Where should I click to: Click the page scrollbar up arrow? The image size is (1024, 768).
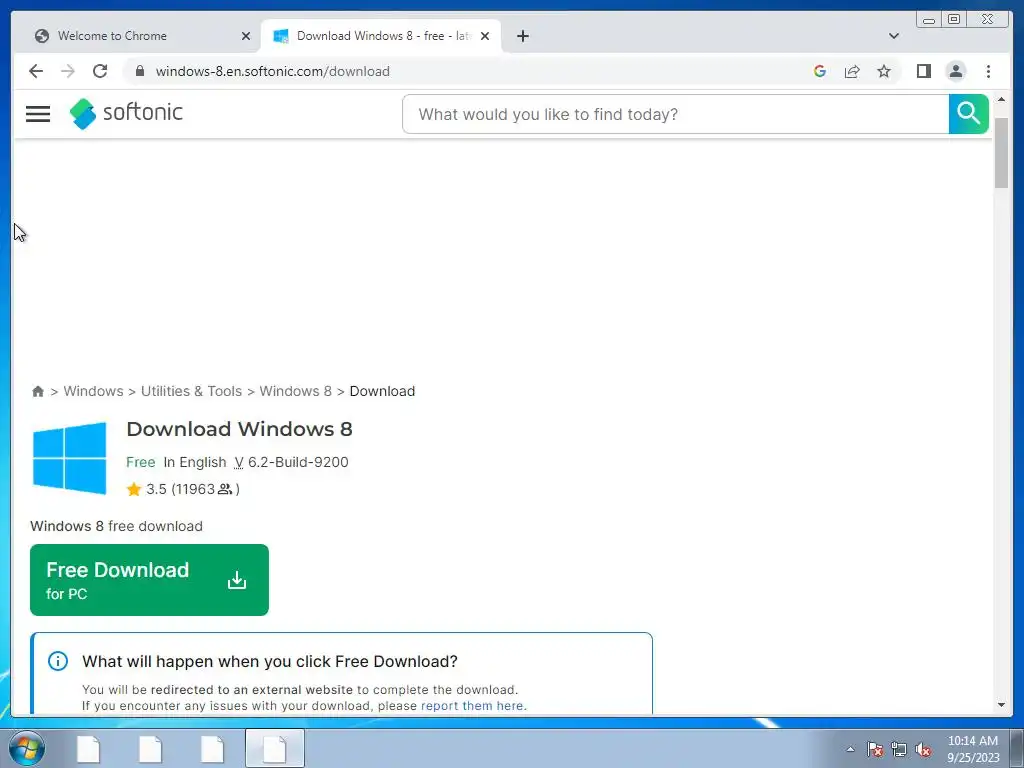(x=1001, y=99)
